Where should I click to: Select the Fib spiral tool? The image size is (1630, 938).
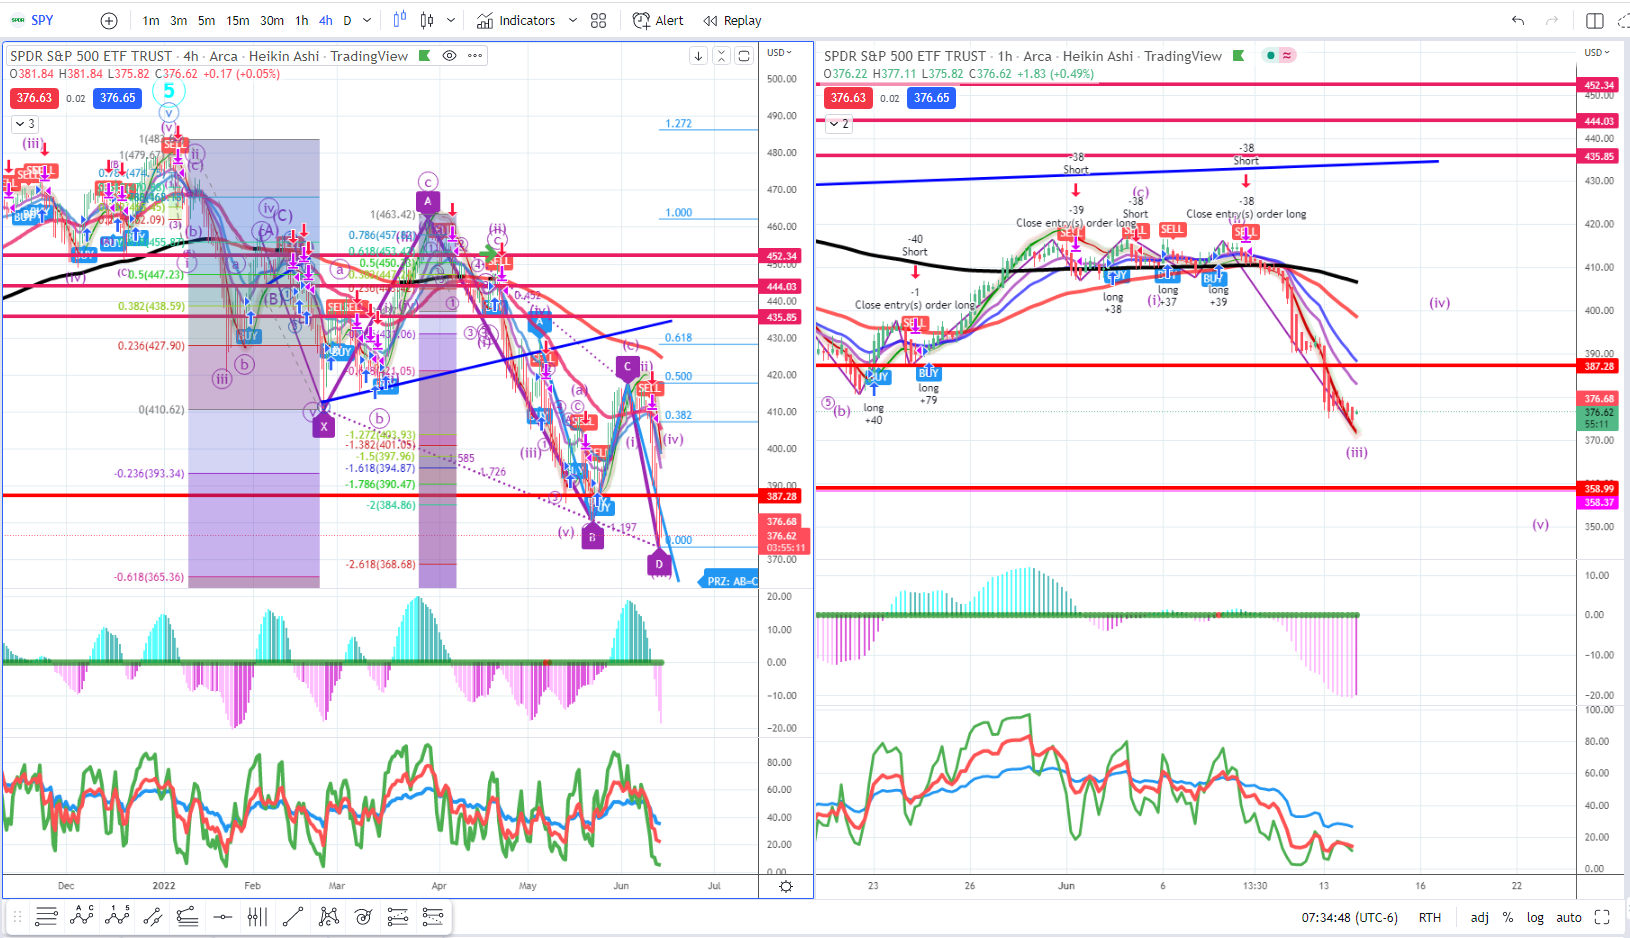tap(363, 916)
